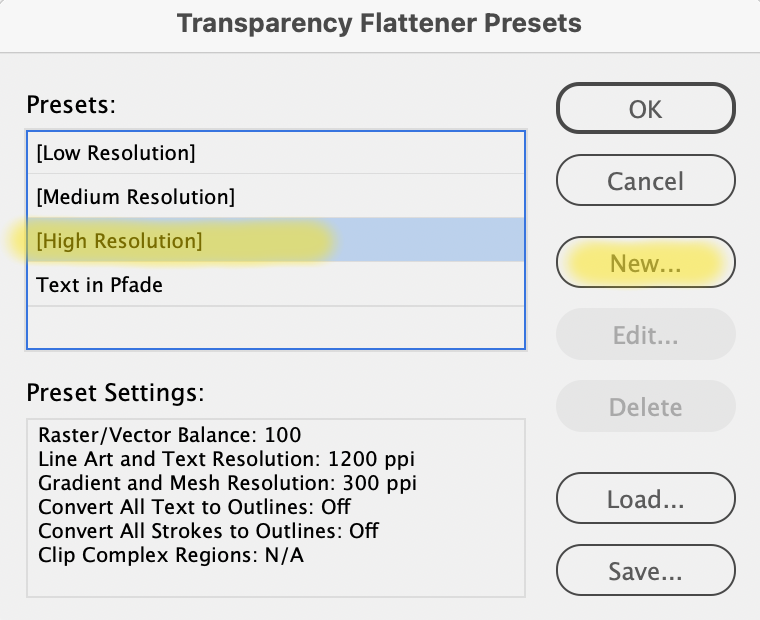
Task: Confirm the dialog with OK
Action: (646, 108)
